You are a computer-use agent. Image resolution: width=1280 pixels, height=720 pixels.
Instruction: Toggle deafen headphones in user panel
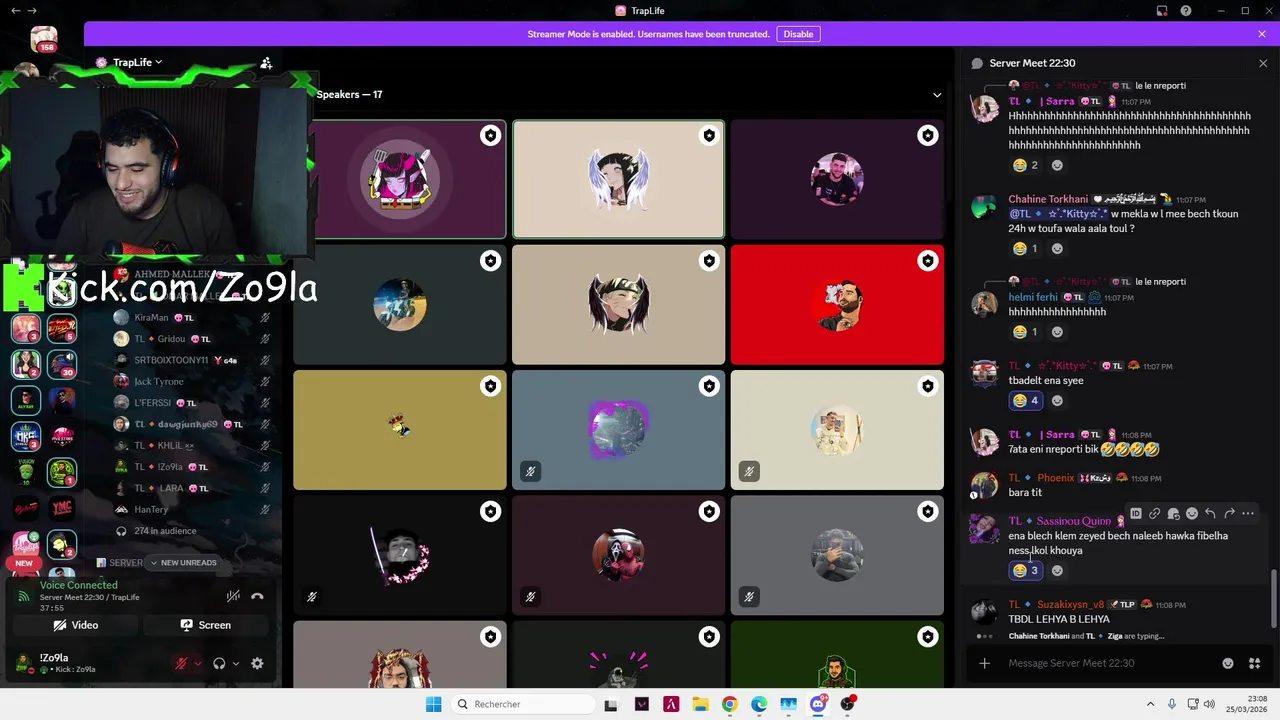219,663
